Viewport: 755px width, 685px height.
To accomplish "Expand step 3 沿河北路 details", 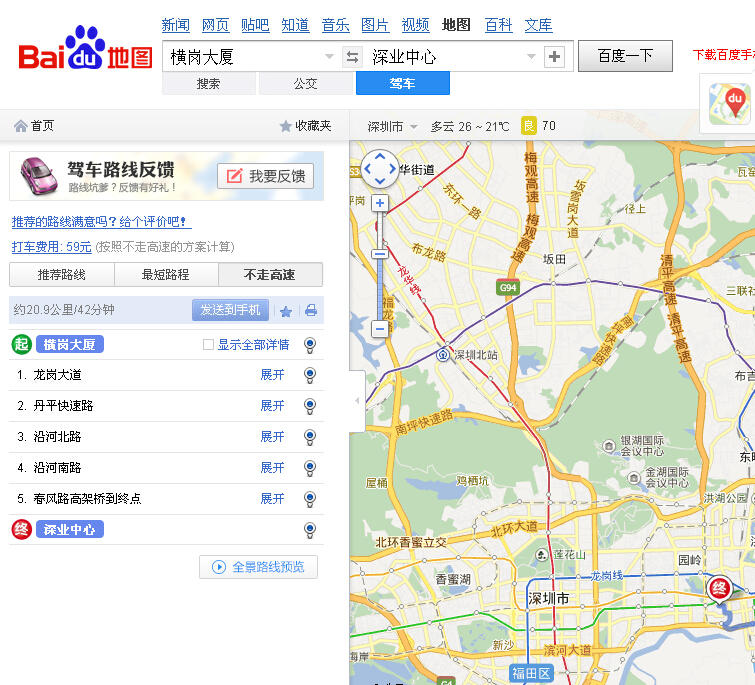I will point(273,437).
